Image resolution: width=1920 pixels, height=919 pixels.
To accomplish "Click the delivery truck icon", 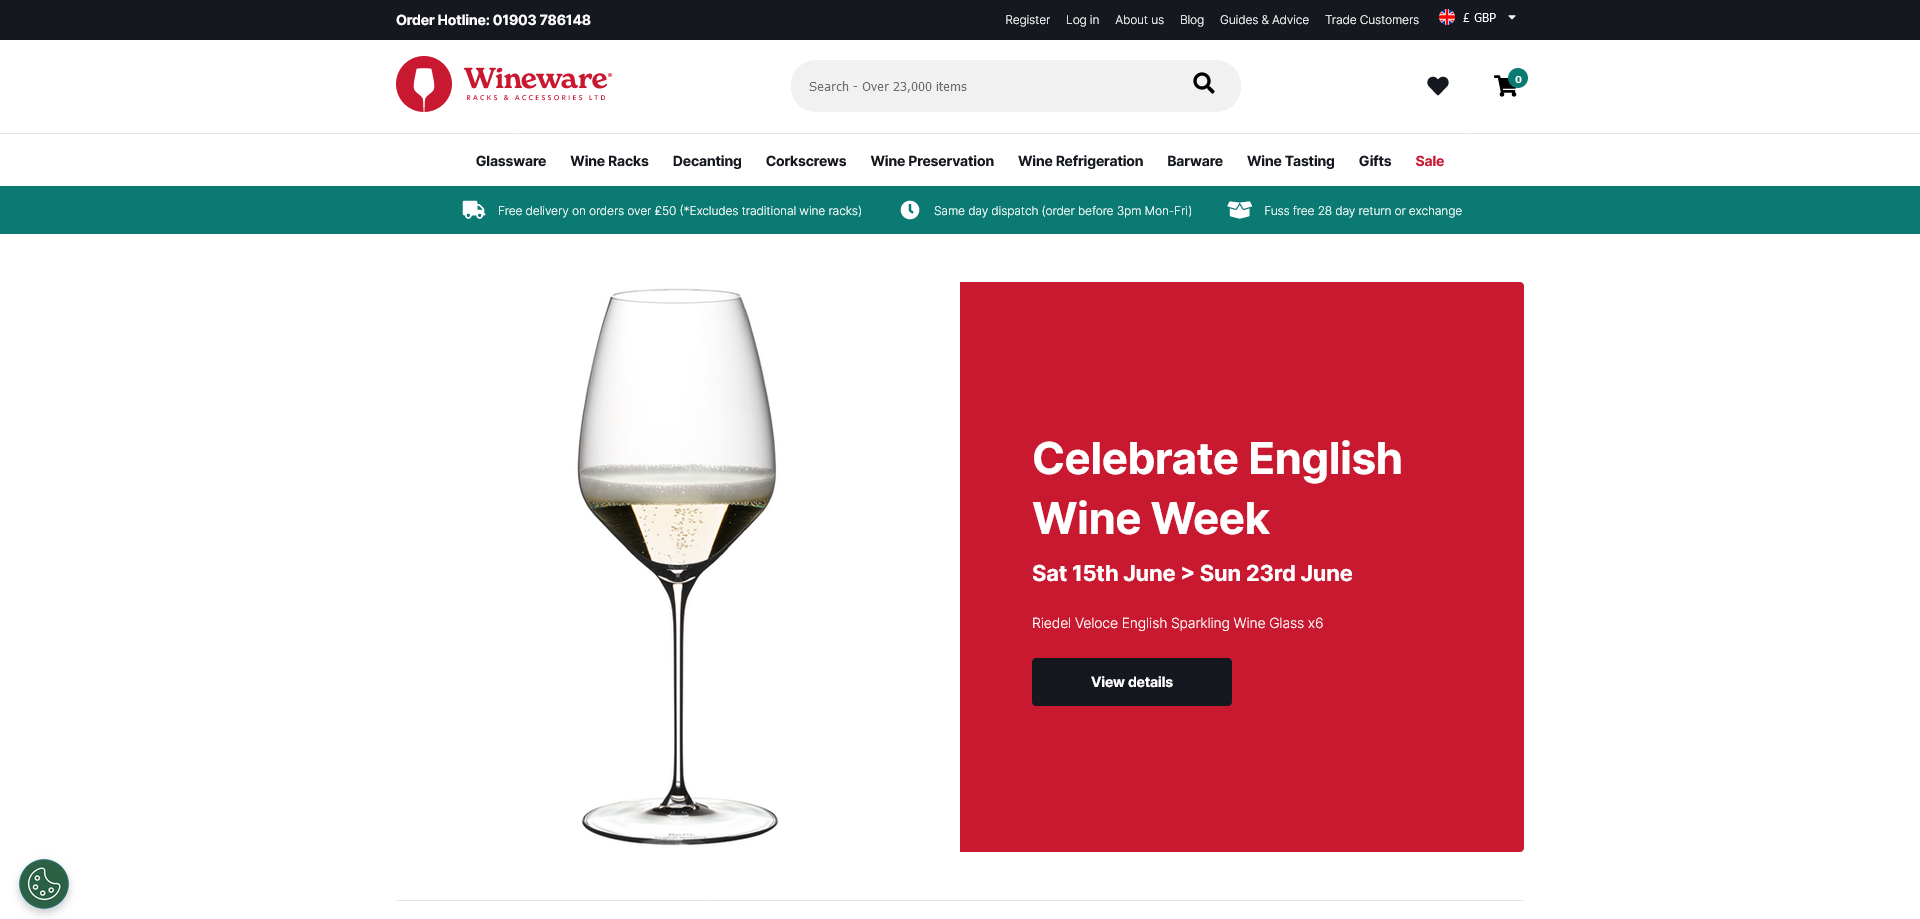I will point(473,210).
